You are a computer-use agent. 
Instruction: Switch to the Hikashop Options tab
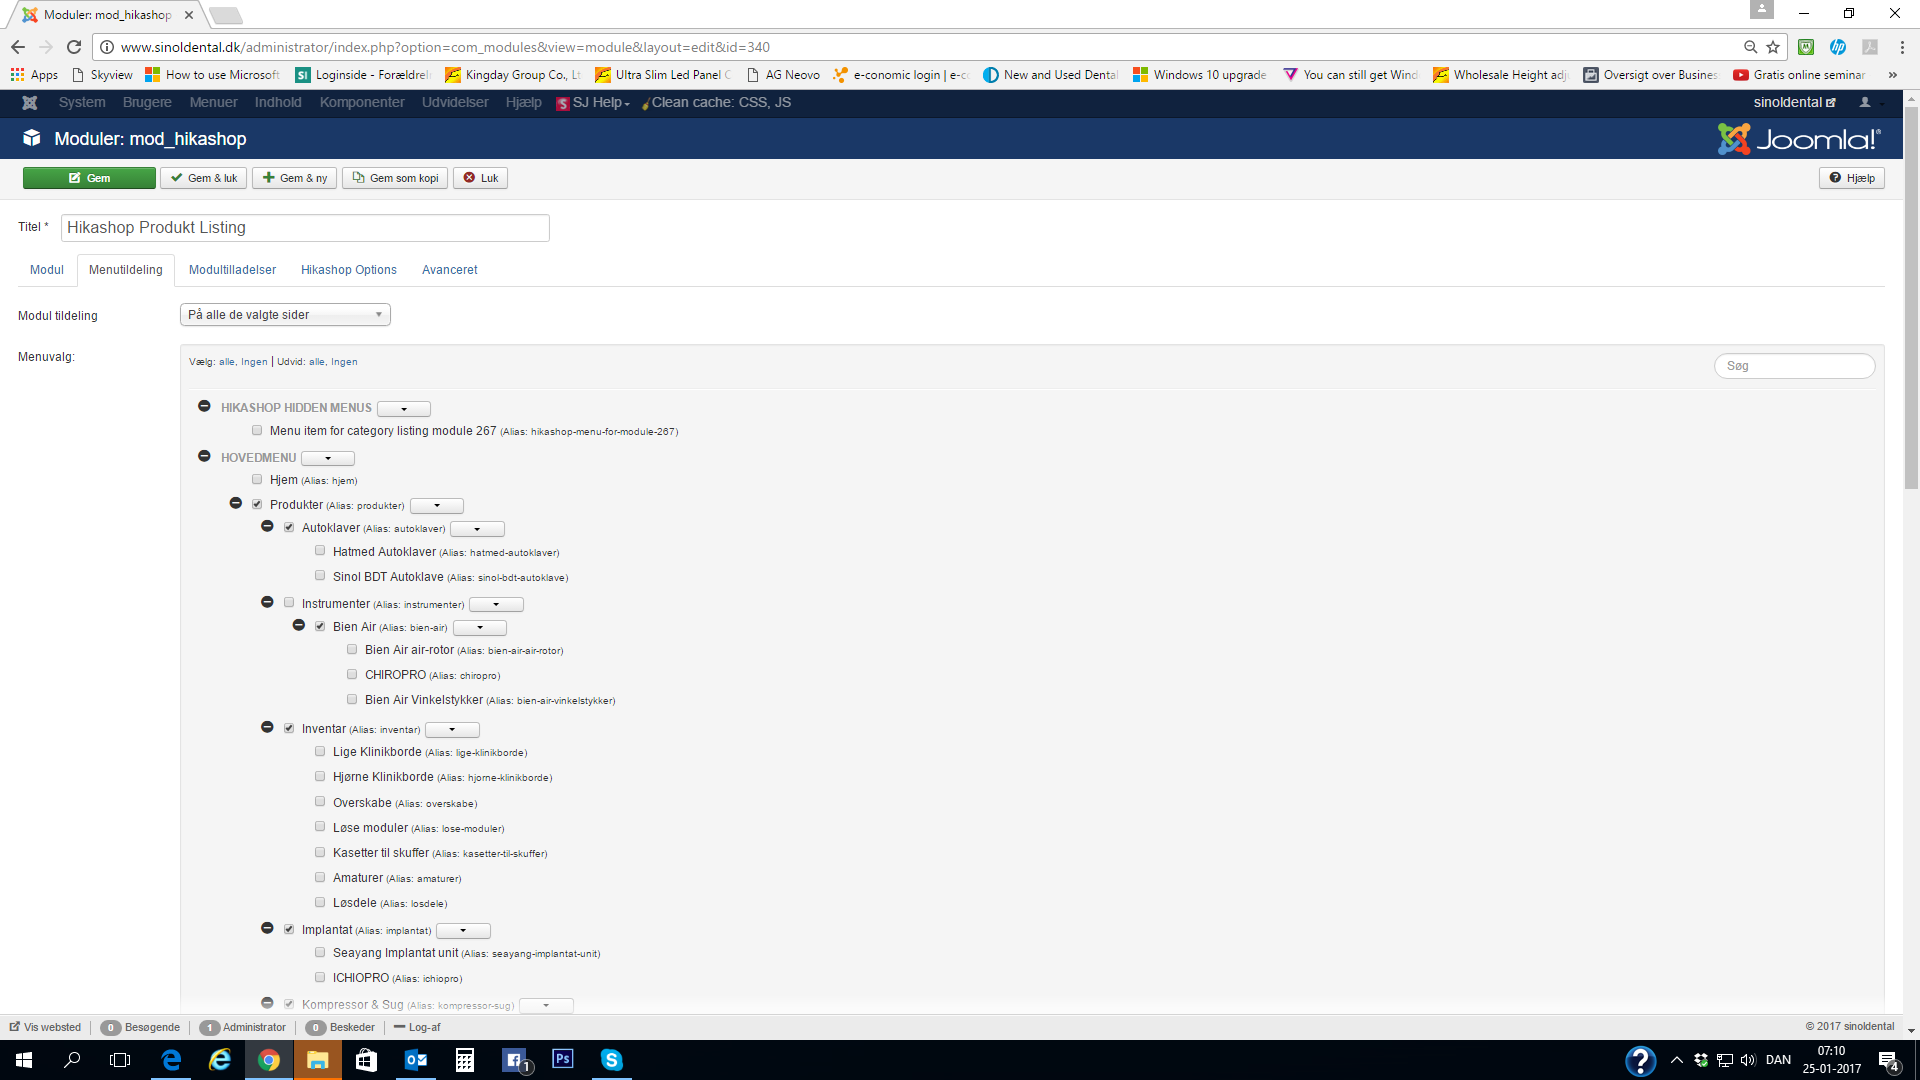click(x=348, y=270)
